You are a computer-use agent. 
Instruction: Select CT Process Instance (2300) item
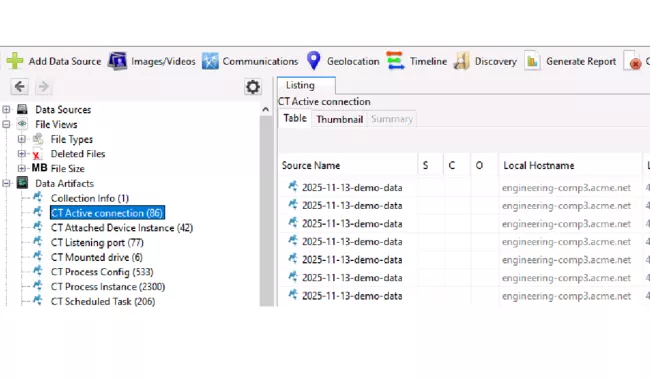point(108,287)
